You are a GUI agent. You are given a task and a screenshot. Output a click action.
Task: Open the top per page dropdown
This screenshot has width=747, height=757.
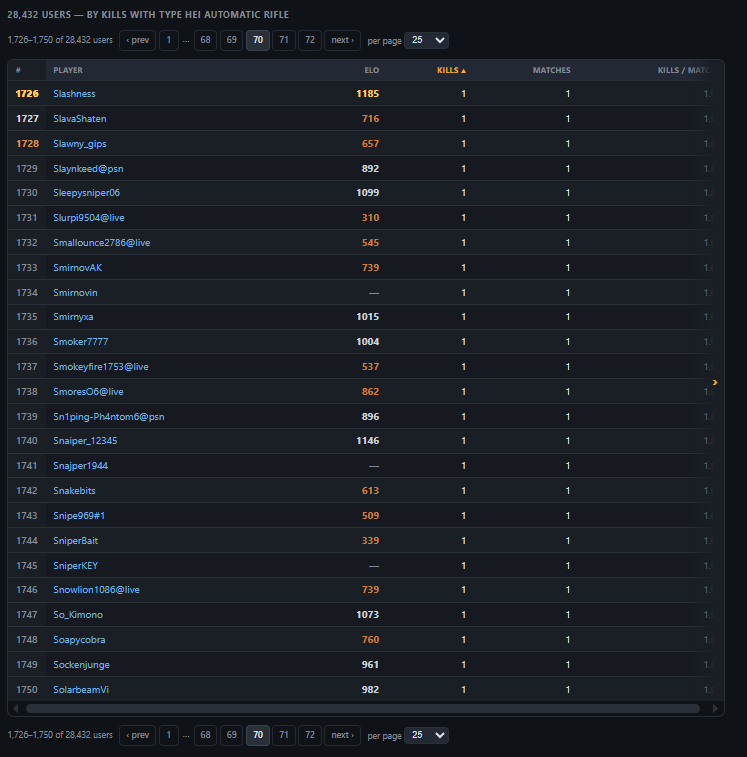[x=426, y=40]
